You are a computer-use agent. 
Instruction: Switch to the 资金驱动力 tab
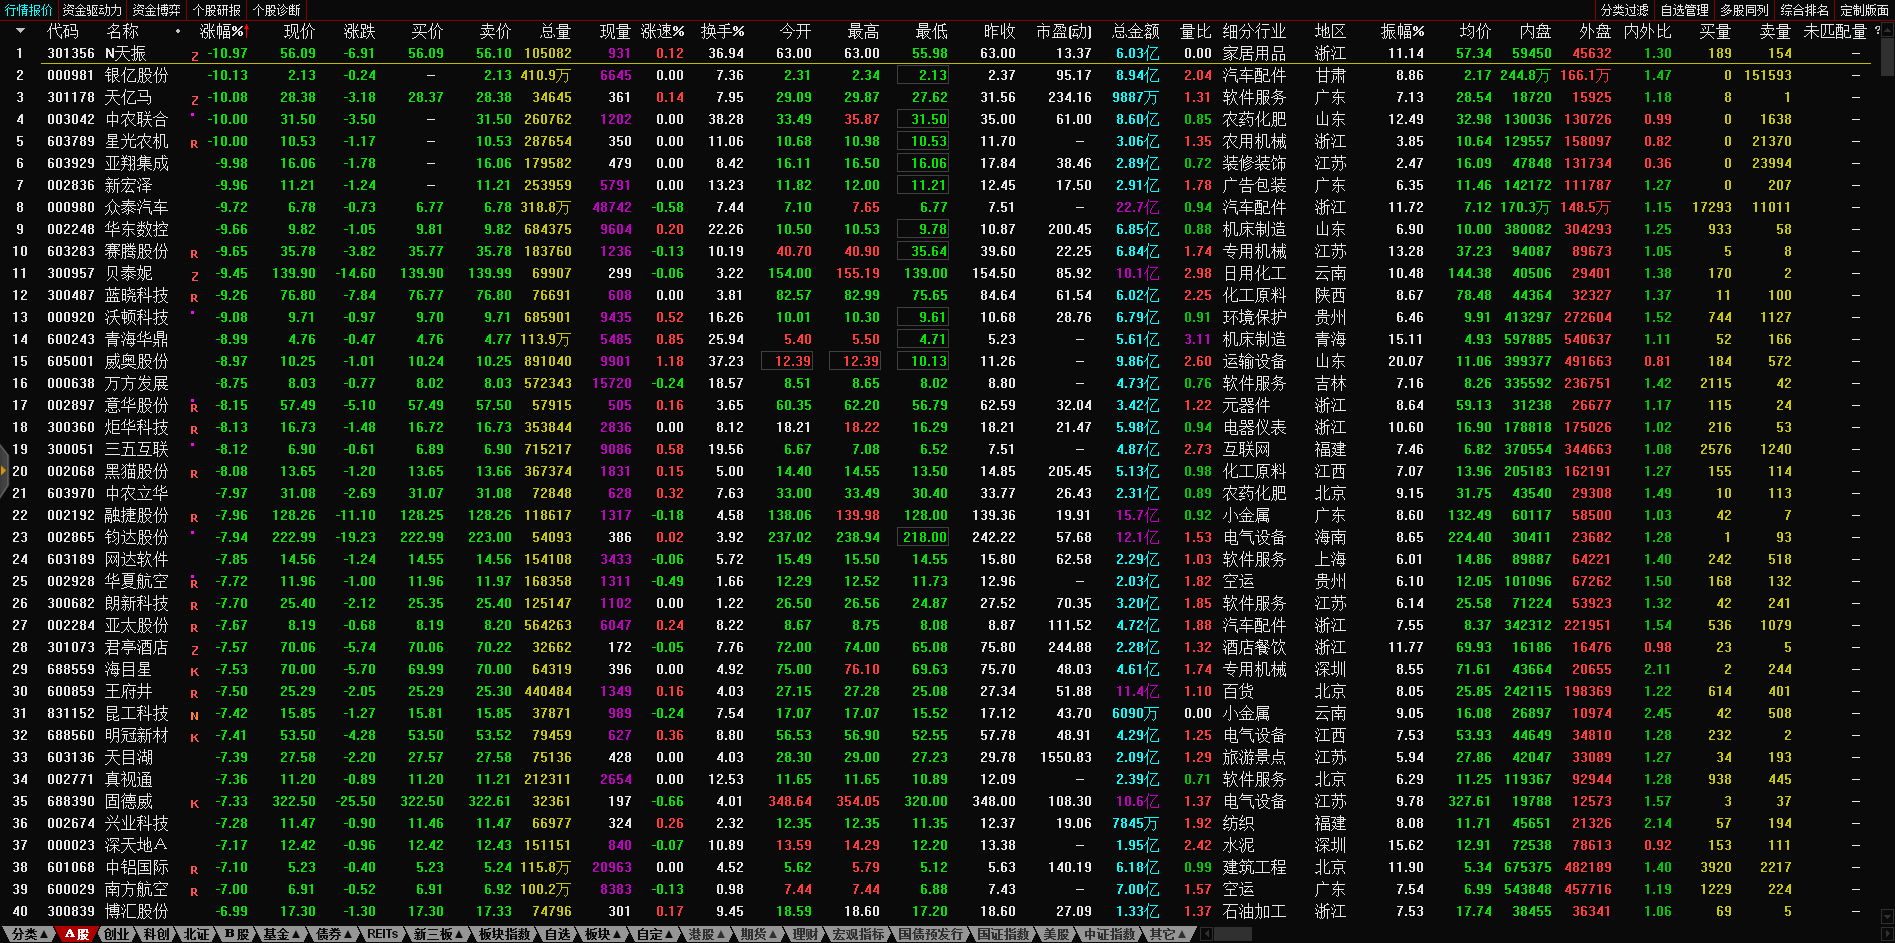(x=92, y=10)
